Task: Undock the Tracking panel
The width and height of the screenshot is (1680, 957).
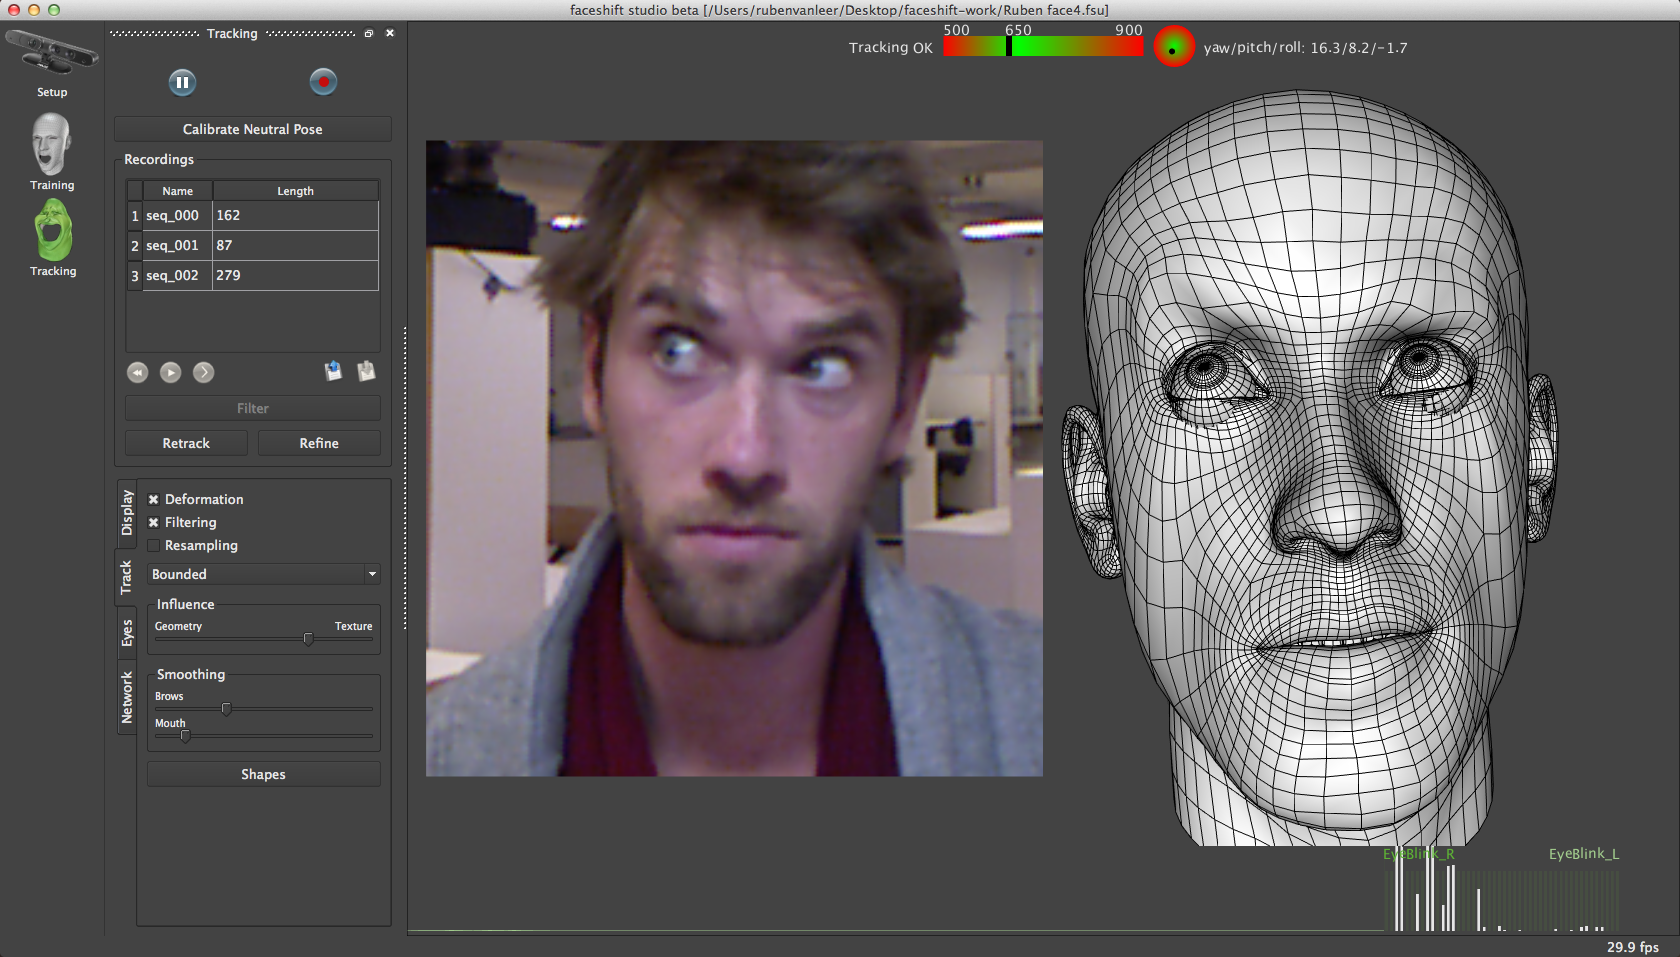Action: (369, 33)
